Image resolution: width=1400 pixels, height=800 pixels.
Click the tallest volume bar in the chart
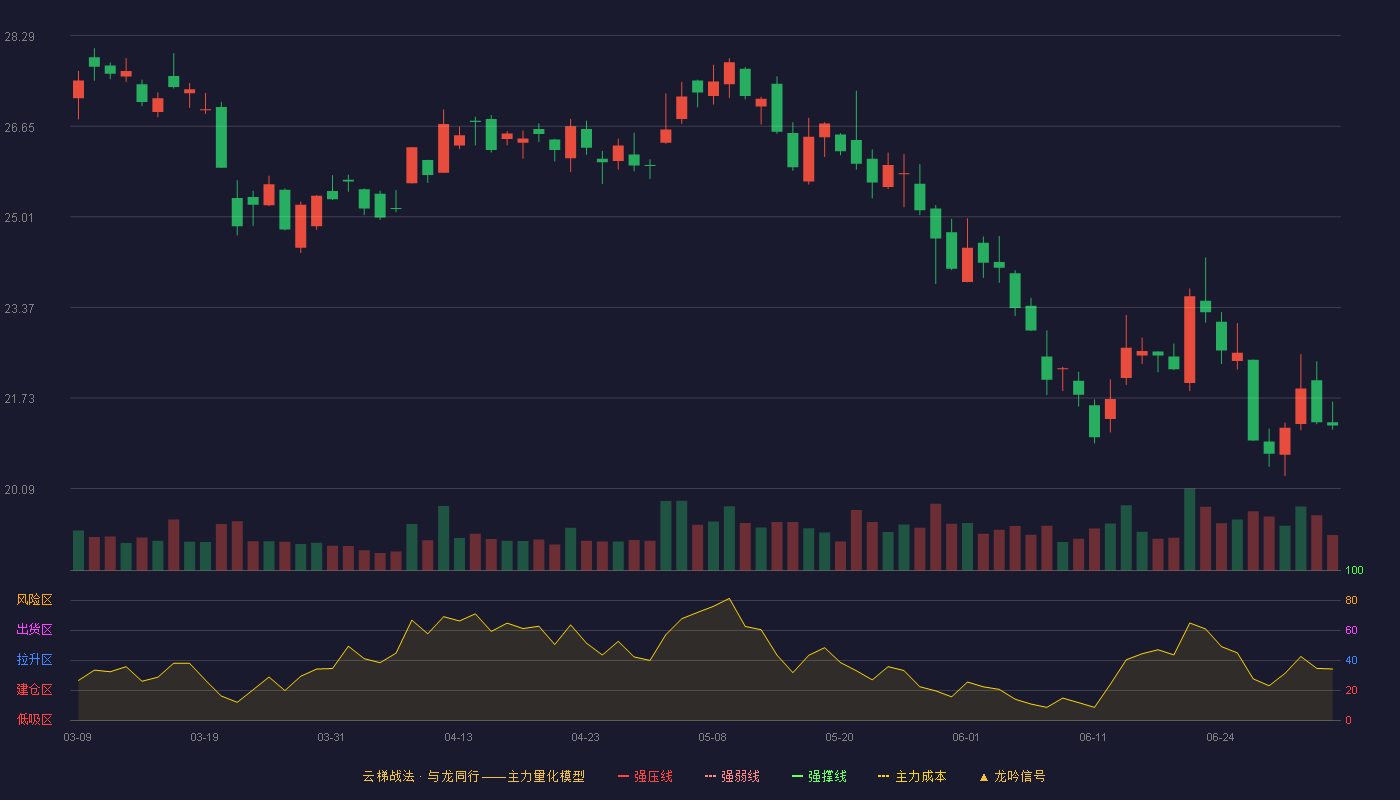(x=1189, y=529)
